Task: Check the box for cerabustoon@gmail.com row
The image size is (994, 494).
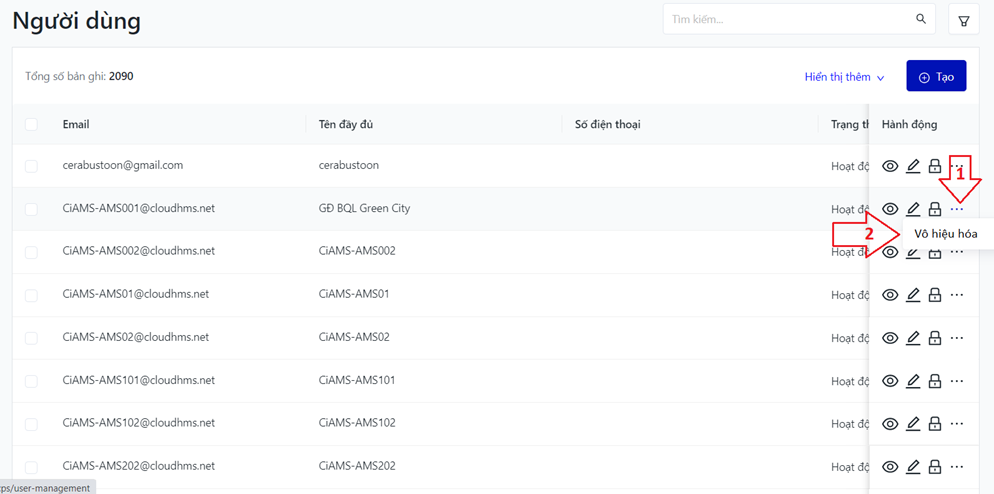Action: click(31, 166)
